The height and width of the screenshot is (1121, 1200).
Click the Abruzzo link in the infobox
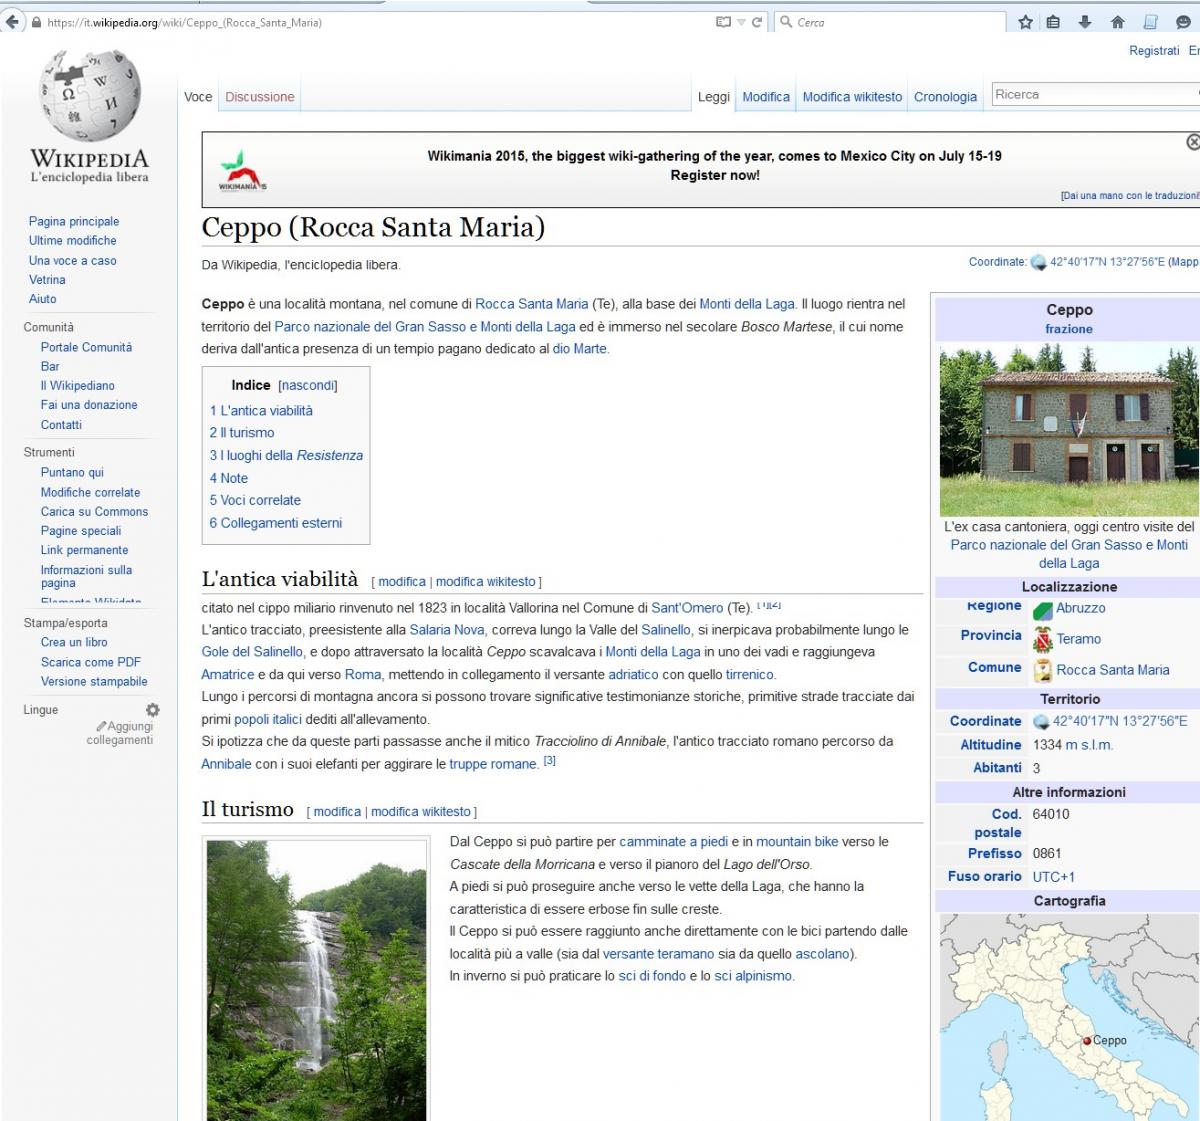[x=1081, y=608]
